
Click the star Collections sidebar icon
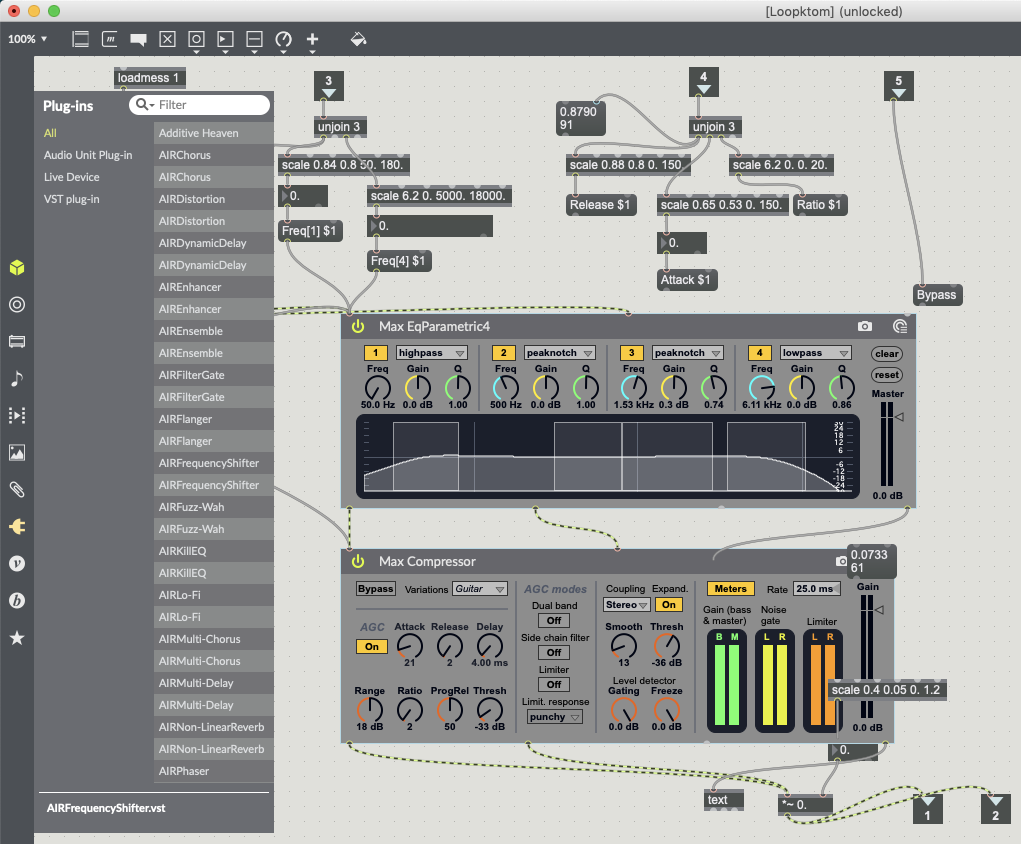(16, 637)
